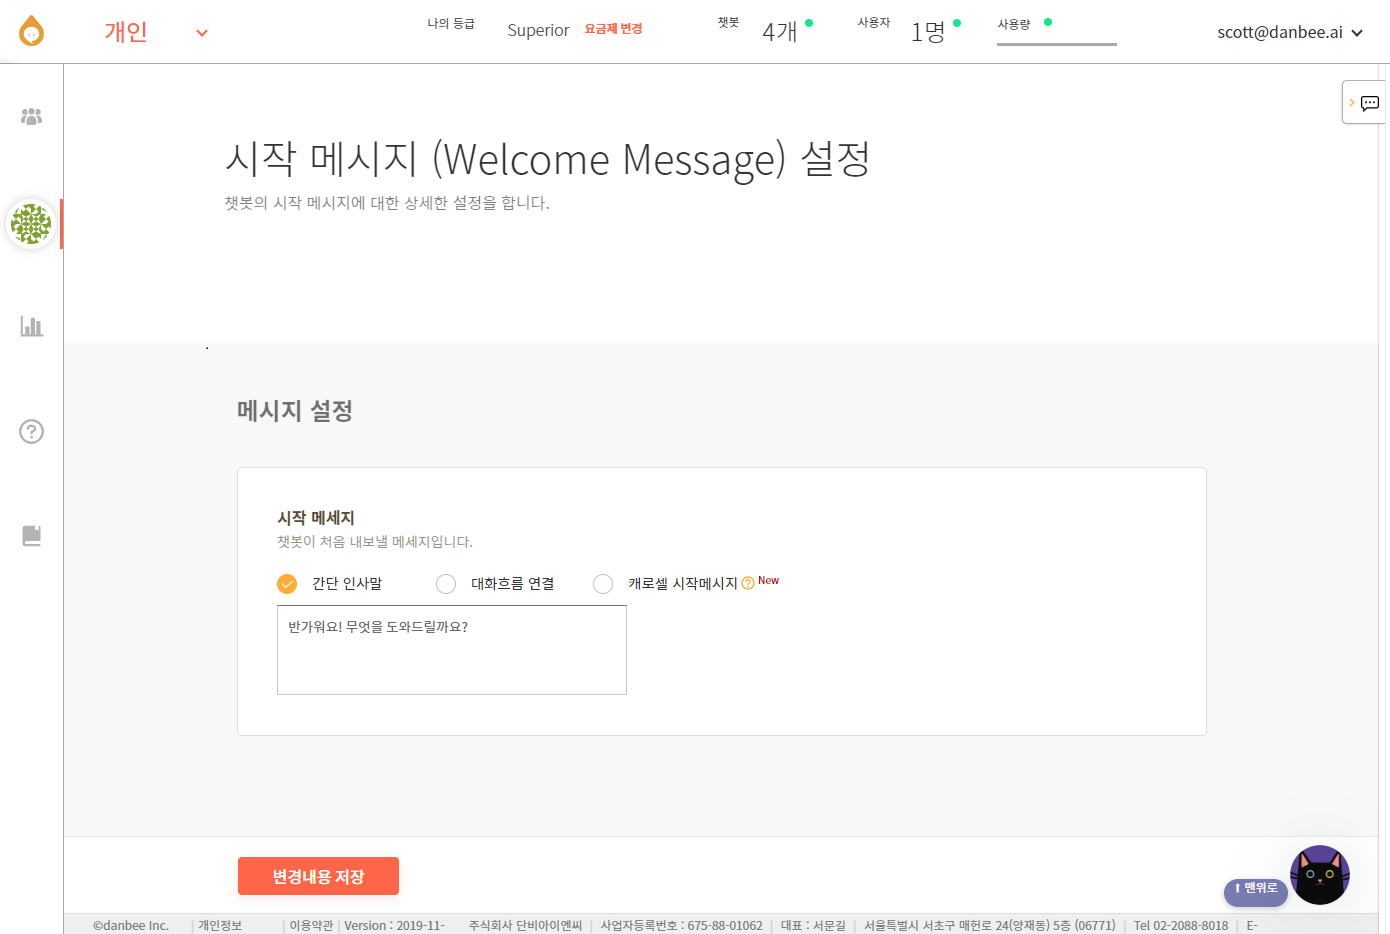This screenshot has height=934, width=1390.
Task: Click the 사용량 usage progress bar
Action: 1057,44
